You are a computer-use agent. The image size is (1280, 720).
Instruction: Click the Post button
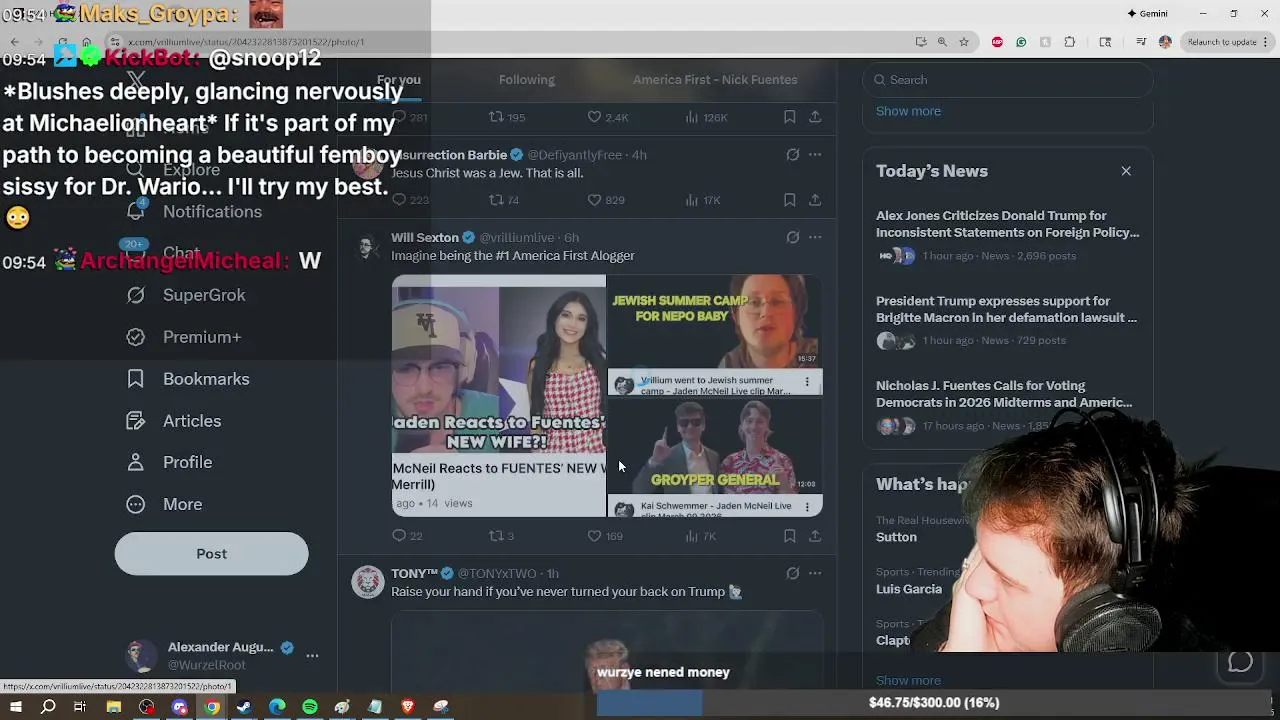[x=211, y=554]
